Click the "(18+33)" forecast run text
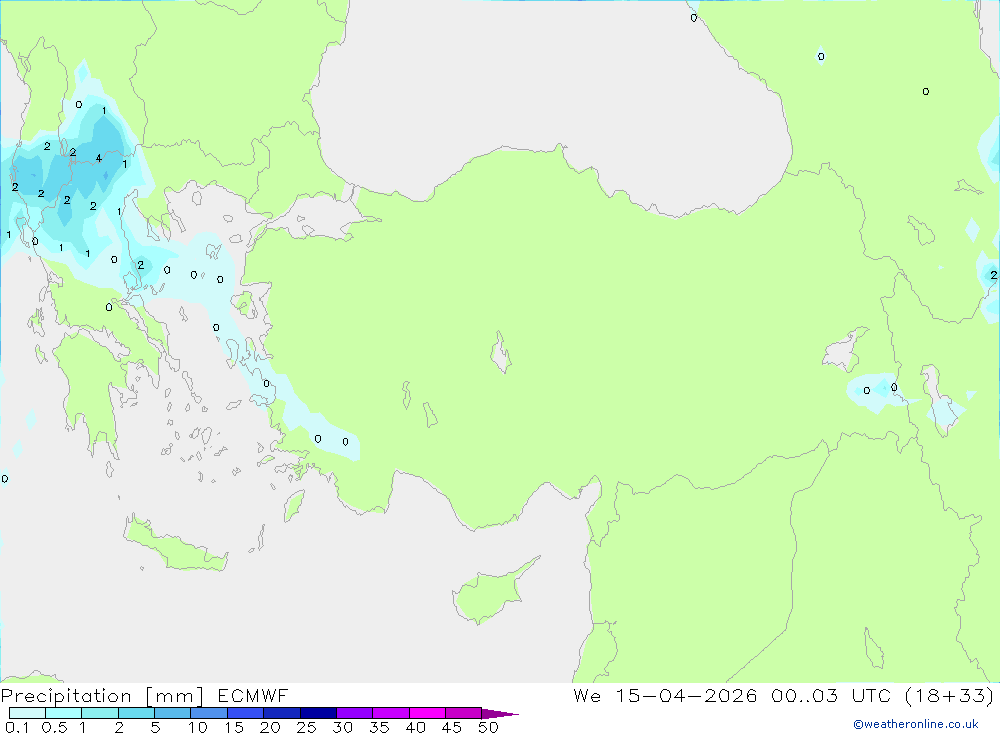The height and width of the screenshot is (733, 1000). point(950,695)
